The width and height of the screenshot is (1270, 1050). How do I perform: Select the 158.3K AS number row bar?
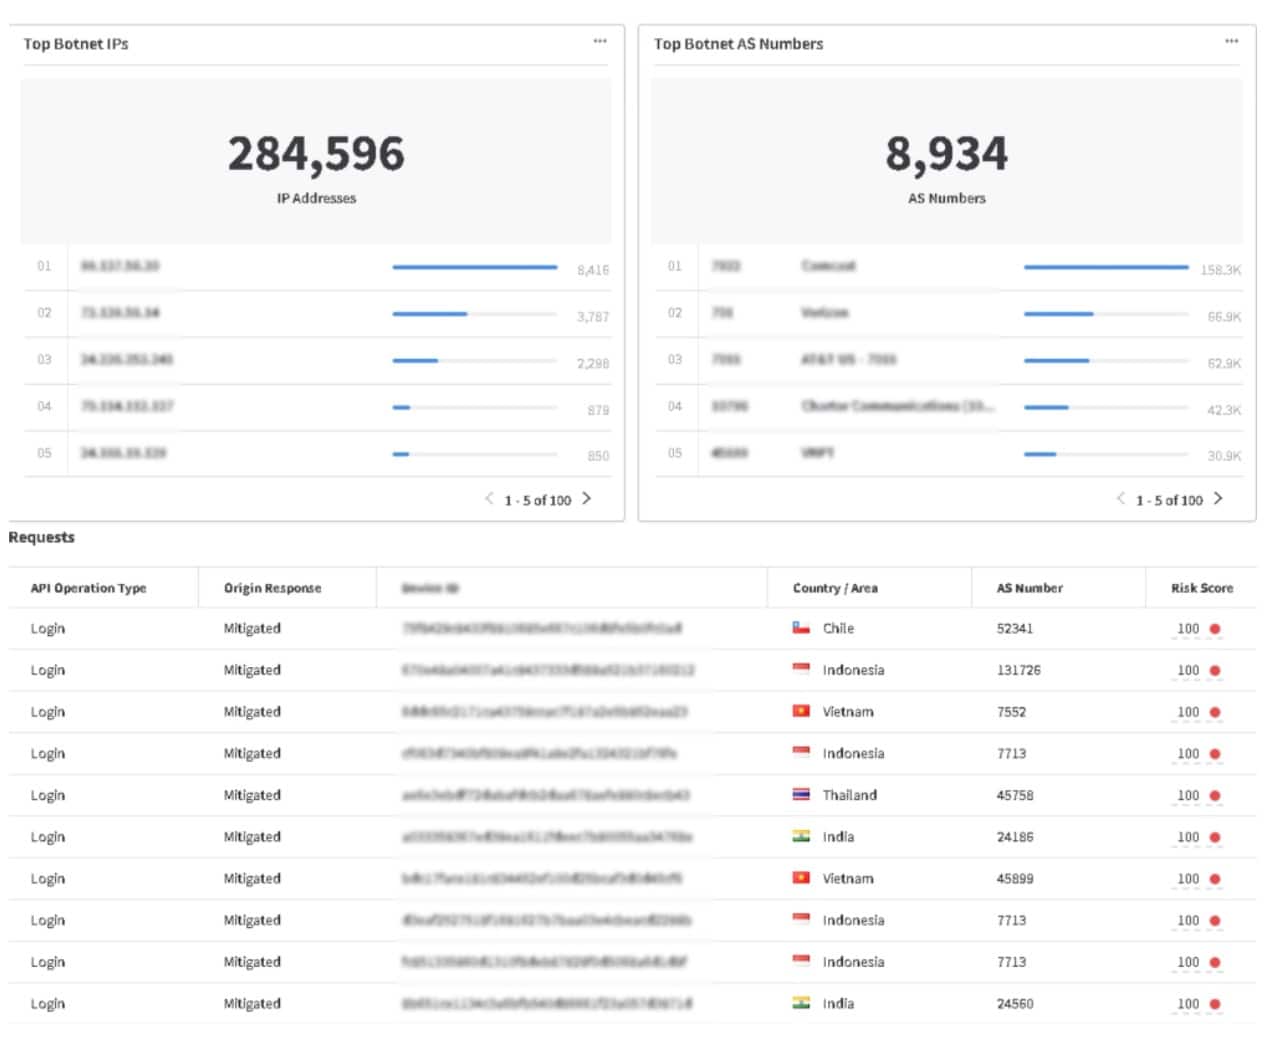point(1105,267)
